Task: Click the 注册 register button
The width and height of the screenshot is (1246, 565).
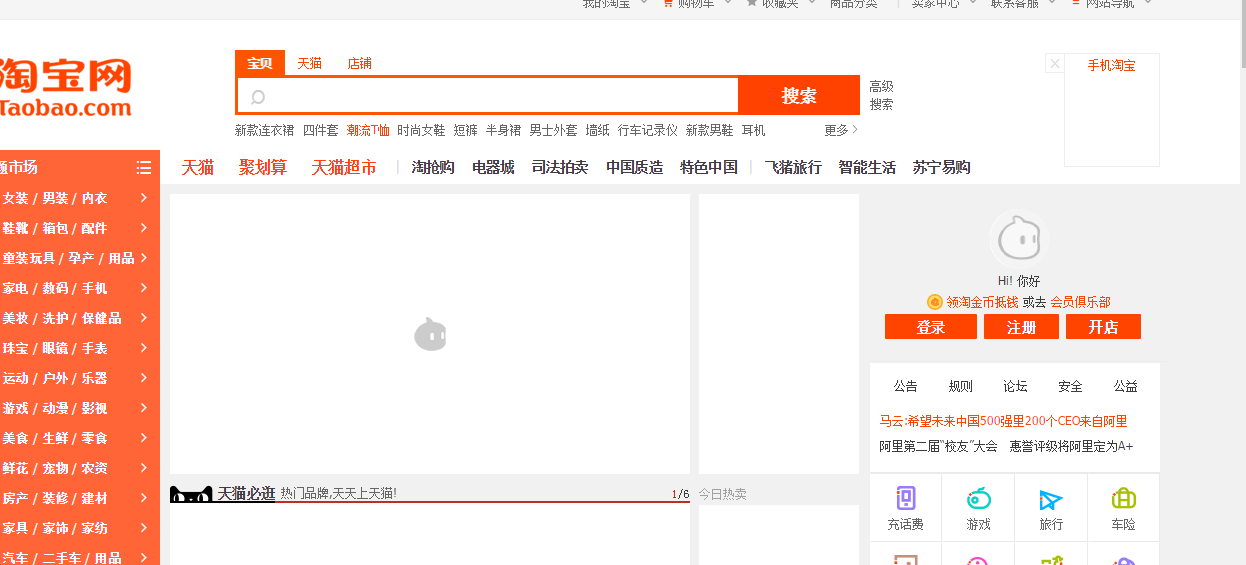Action: pos(1021,327)
